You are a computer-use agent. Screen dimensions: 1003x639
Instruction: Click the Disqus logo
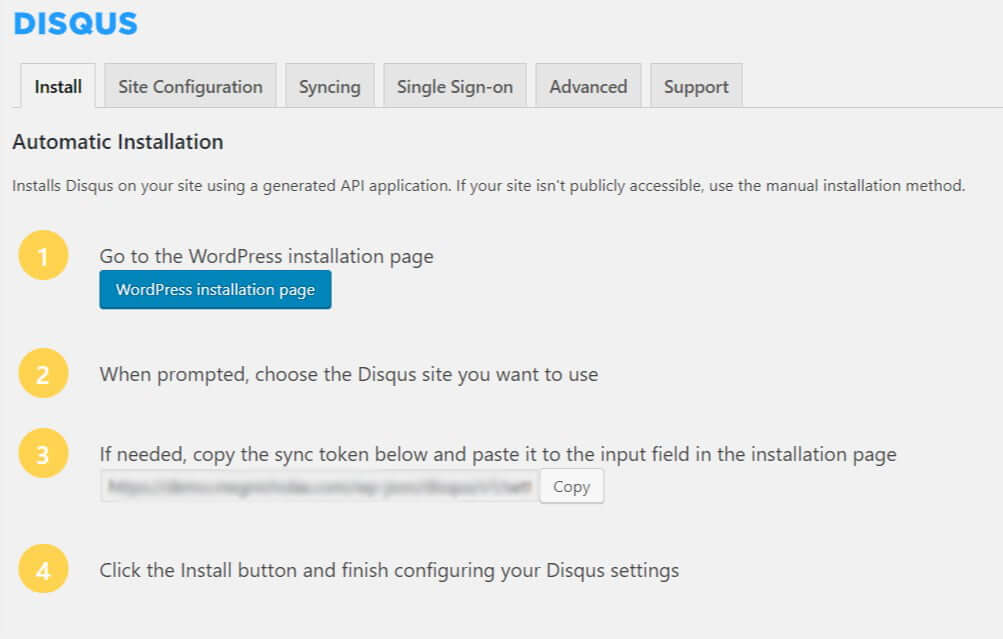75,24
